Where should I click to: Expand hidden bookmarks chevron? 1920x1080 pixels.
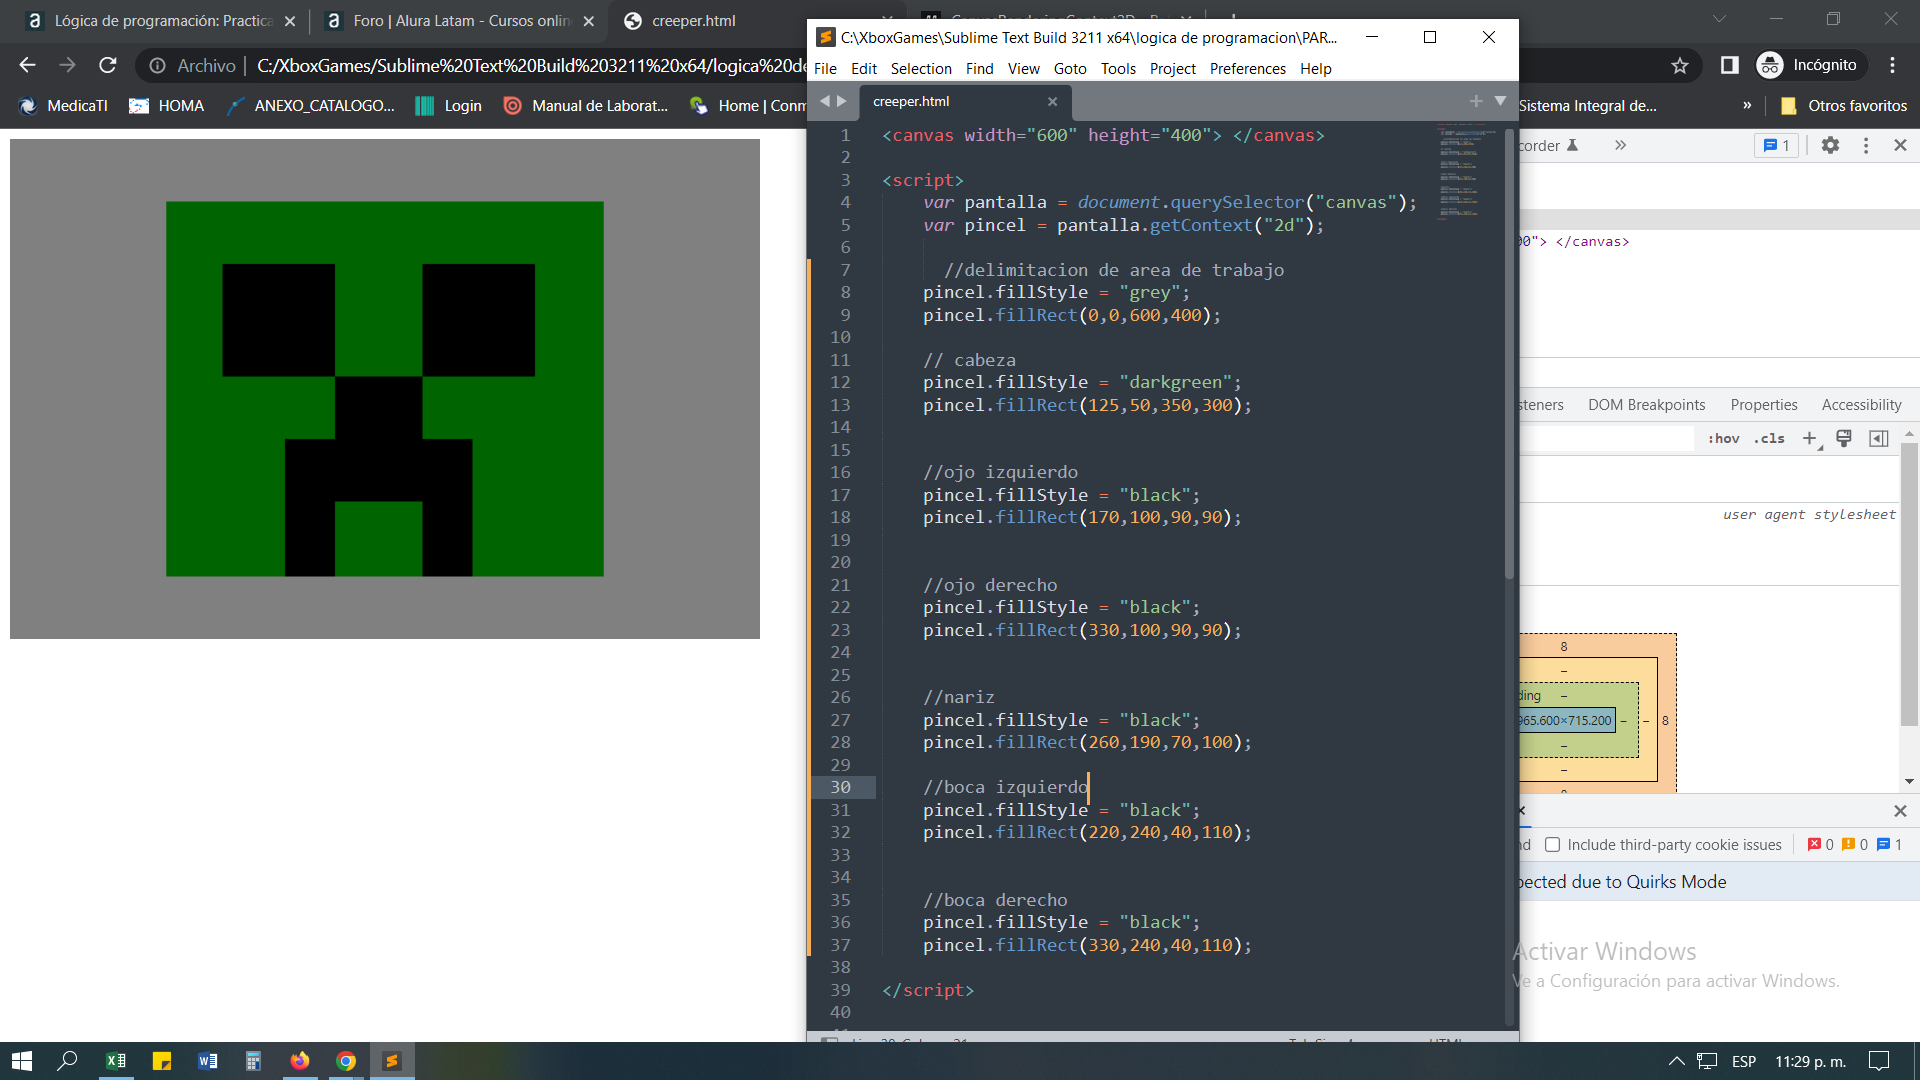point(1747,106)
